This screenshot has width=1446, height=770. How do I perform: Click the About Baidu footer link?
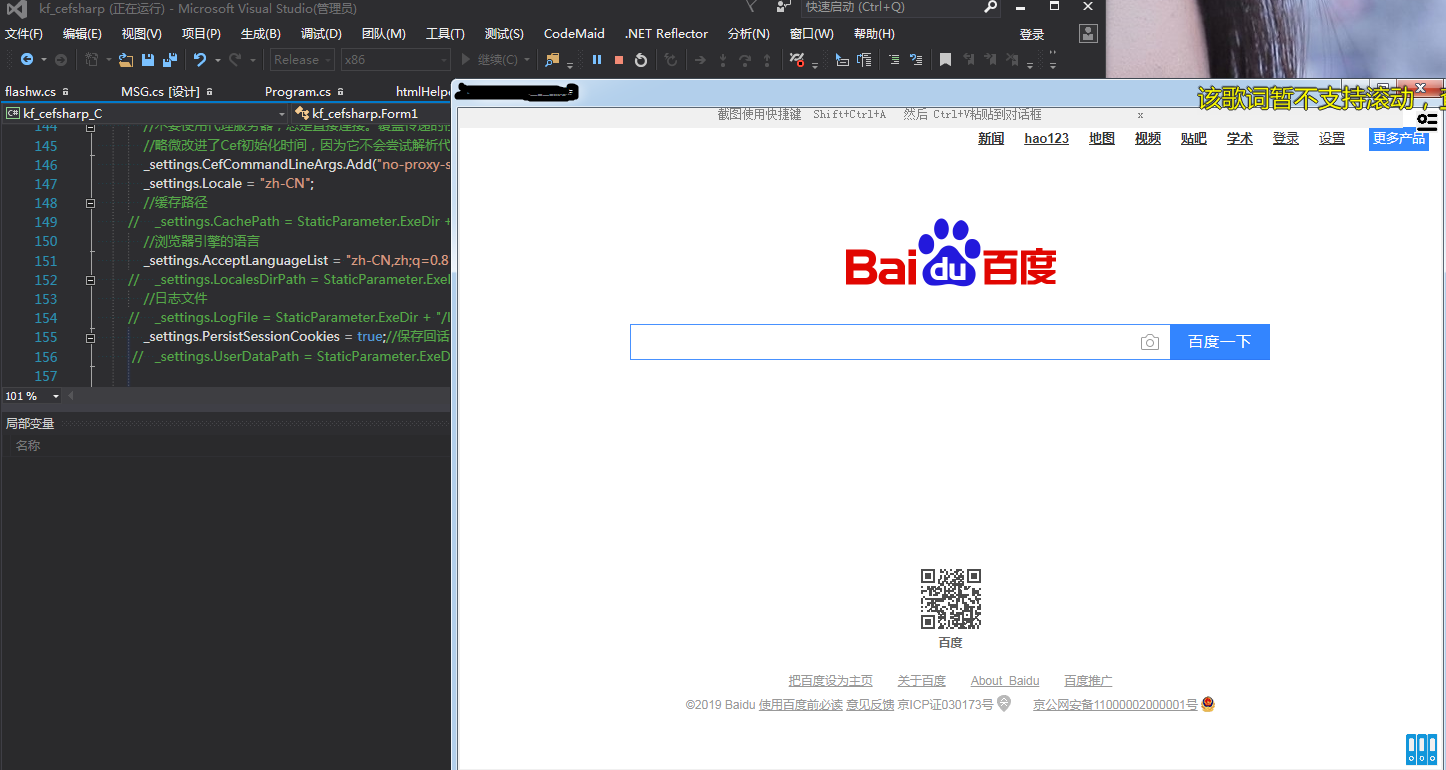[x=1005, y=681]
